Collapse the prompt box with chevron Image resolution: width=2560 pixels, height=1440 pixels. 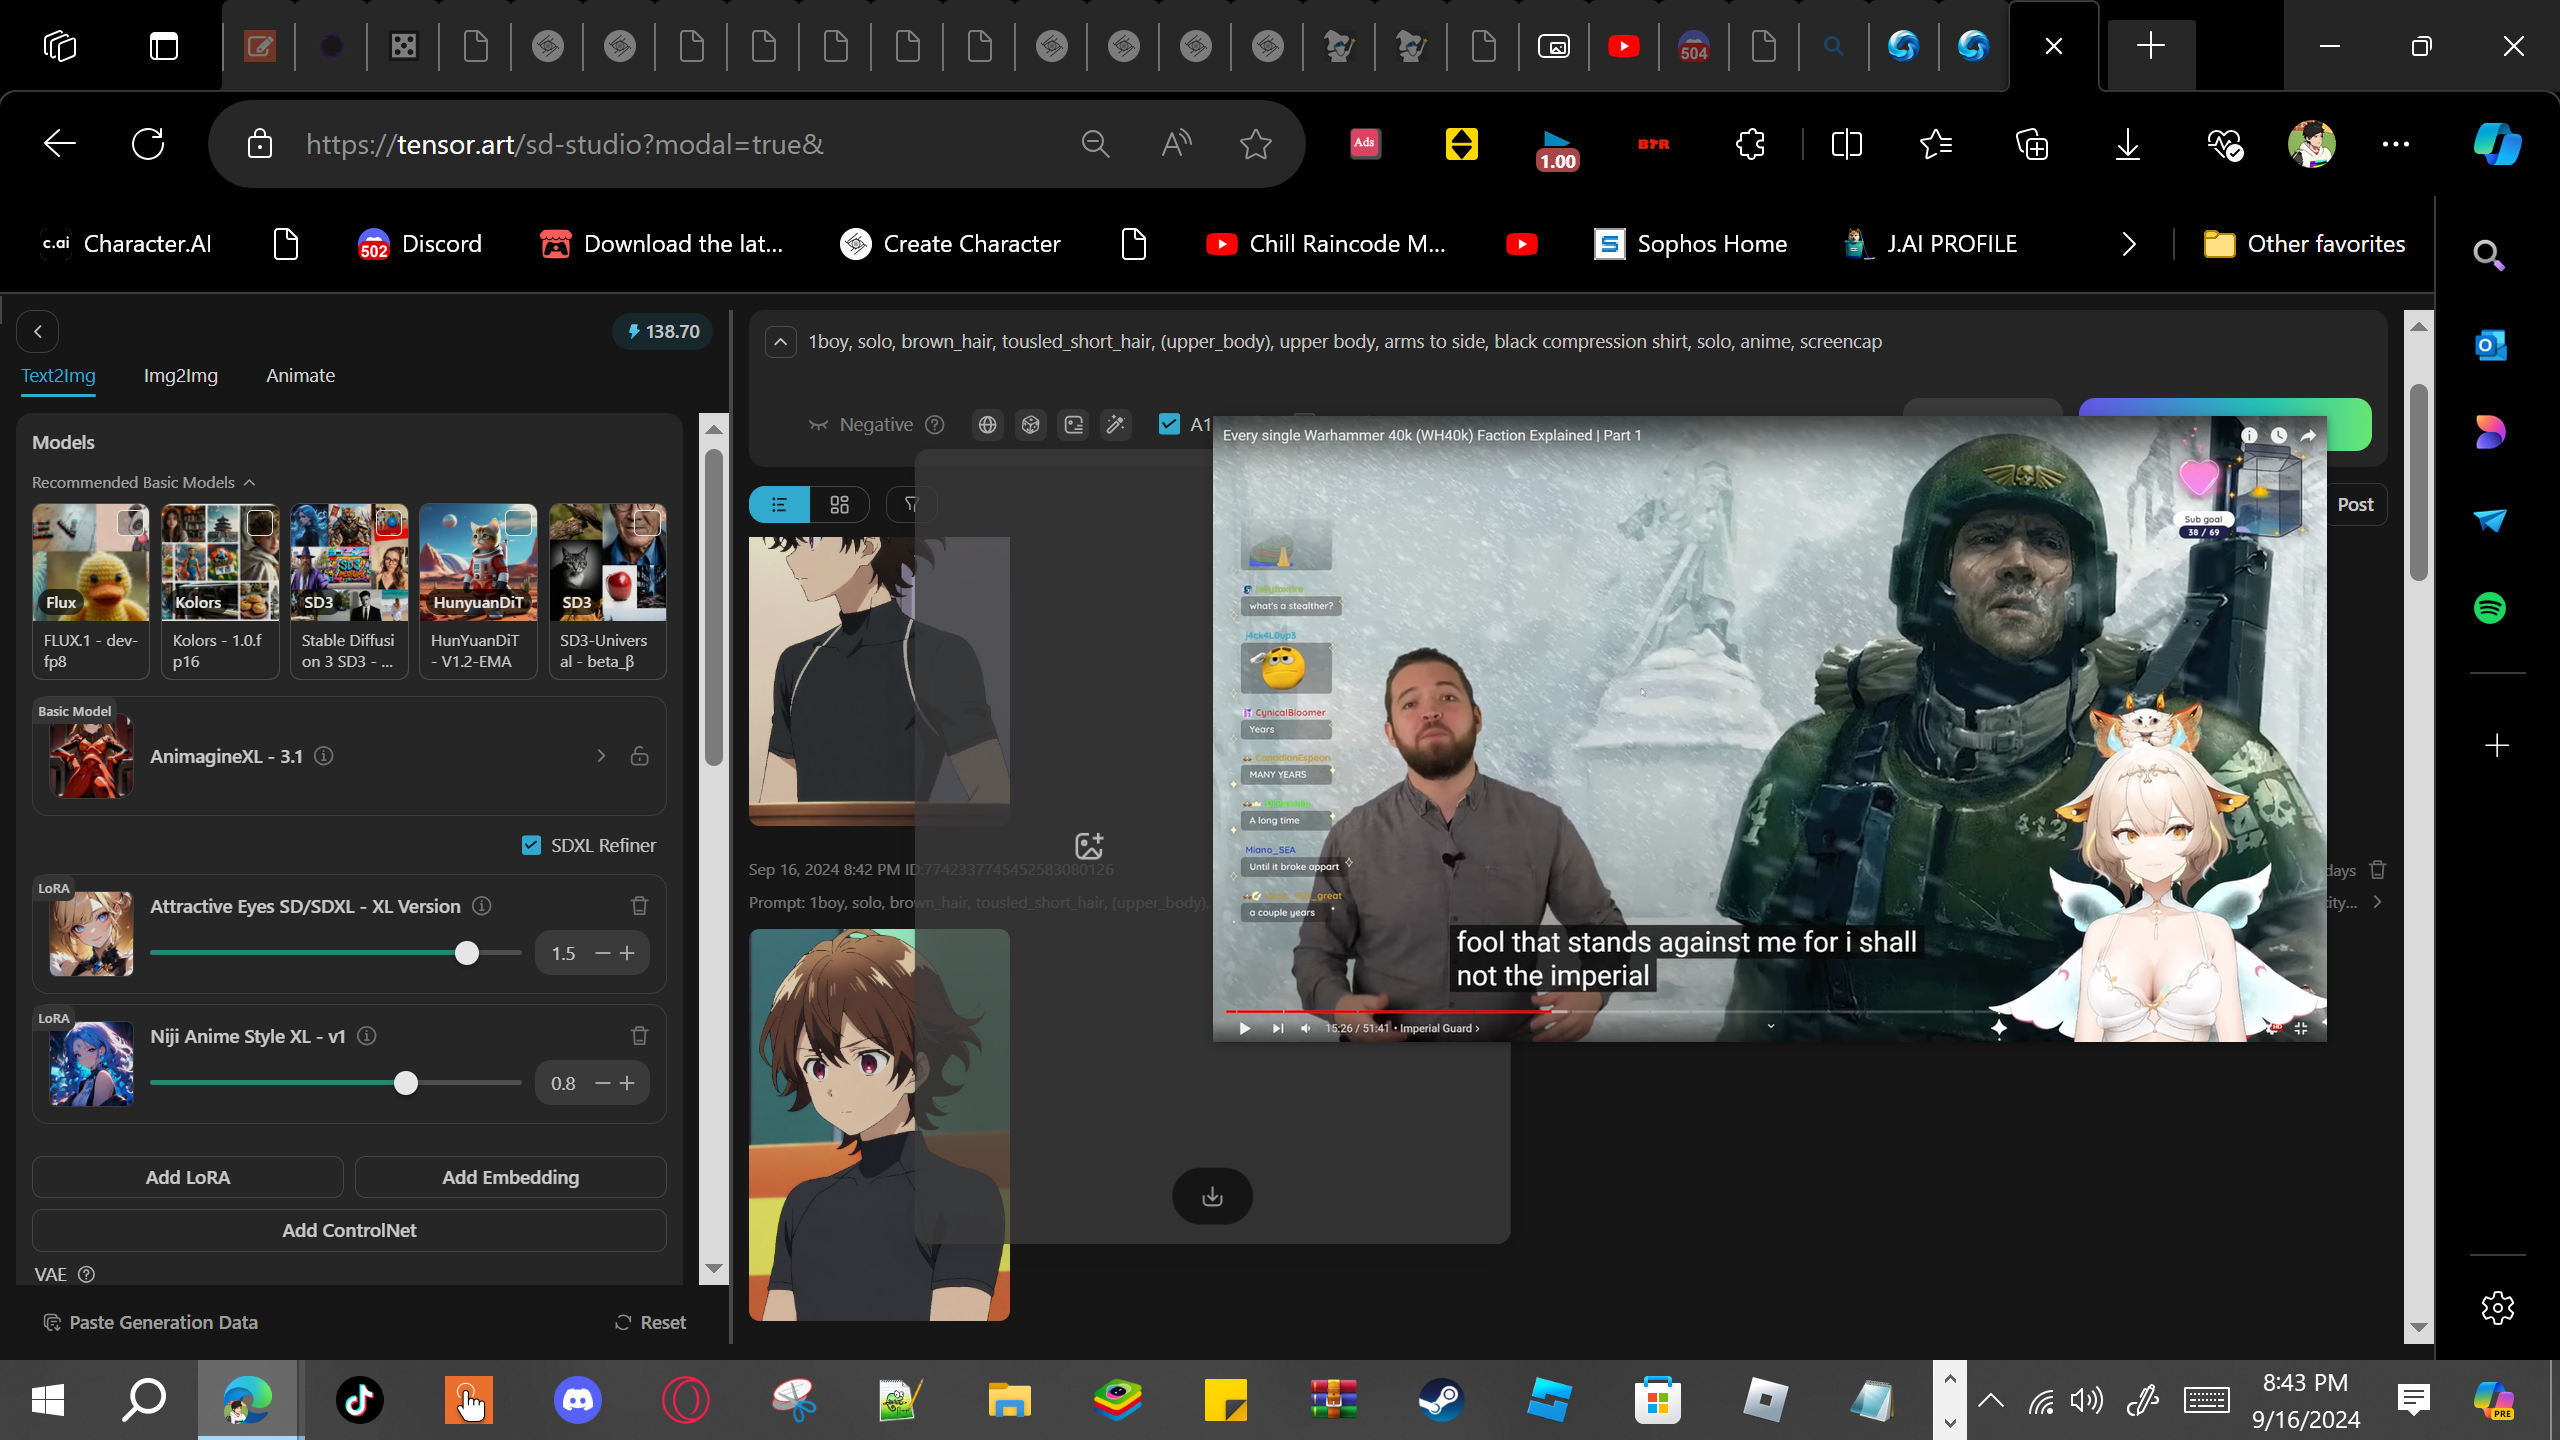click(x=781, y=342)
